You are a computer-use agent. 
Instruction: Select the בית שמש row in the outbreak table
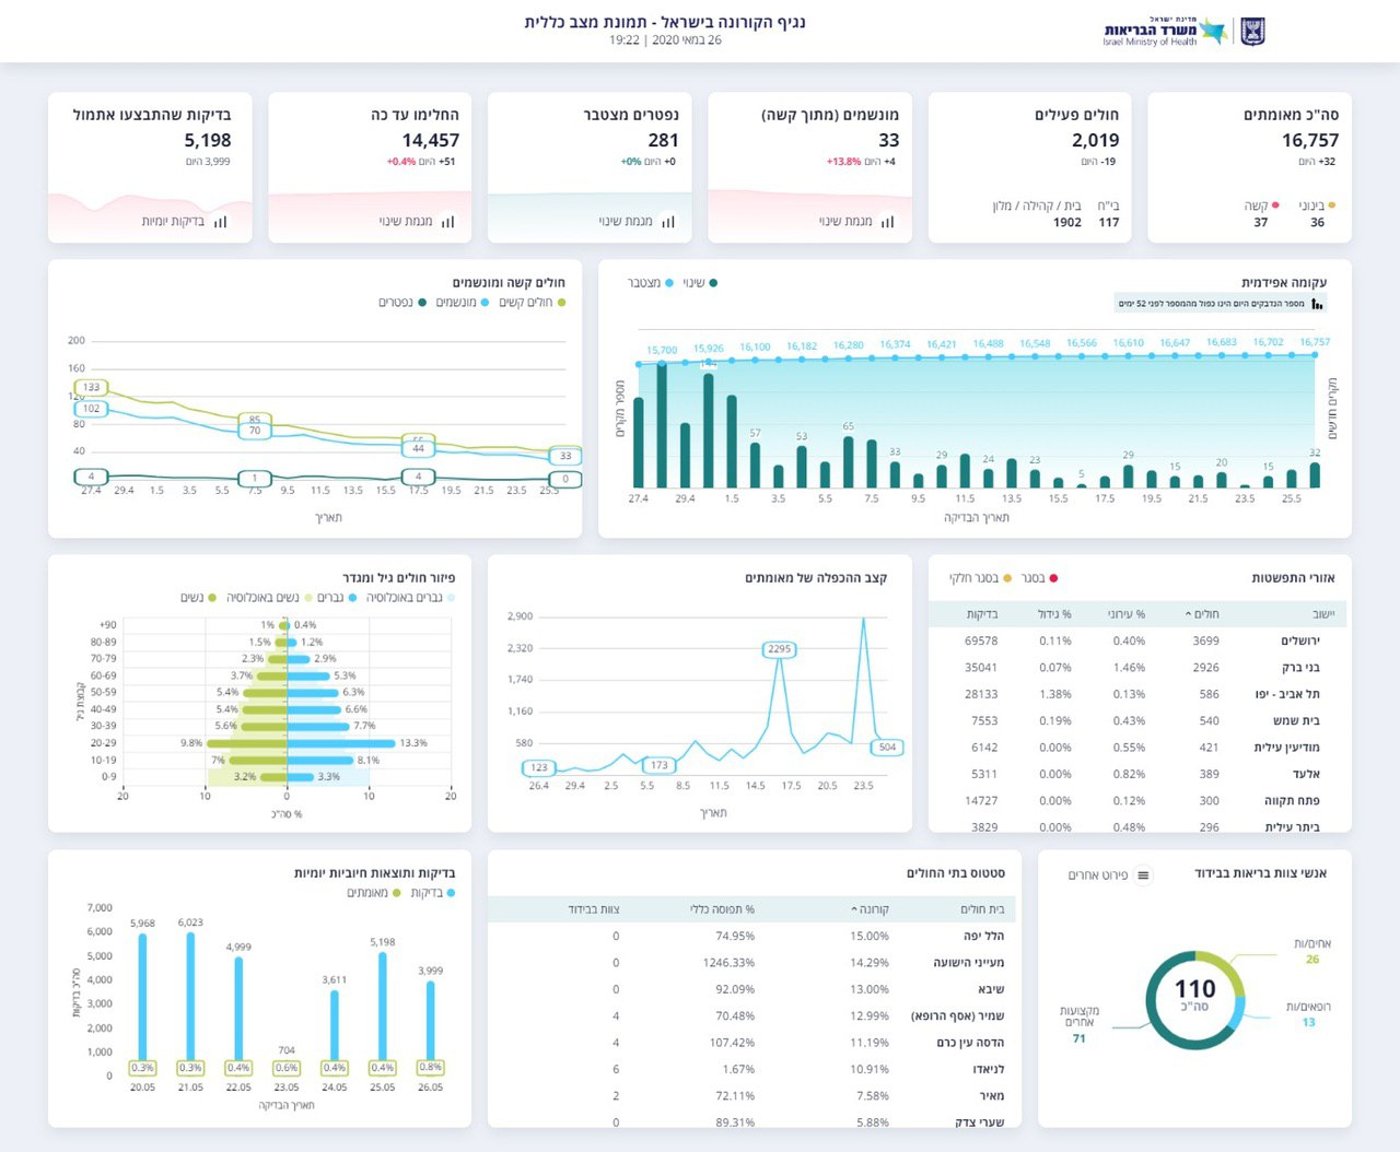[x=1139, y=721]
